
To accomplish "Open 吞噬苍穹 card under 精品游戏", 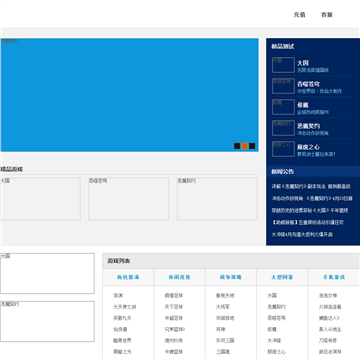I will (x=128, y=199).
